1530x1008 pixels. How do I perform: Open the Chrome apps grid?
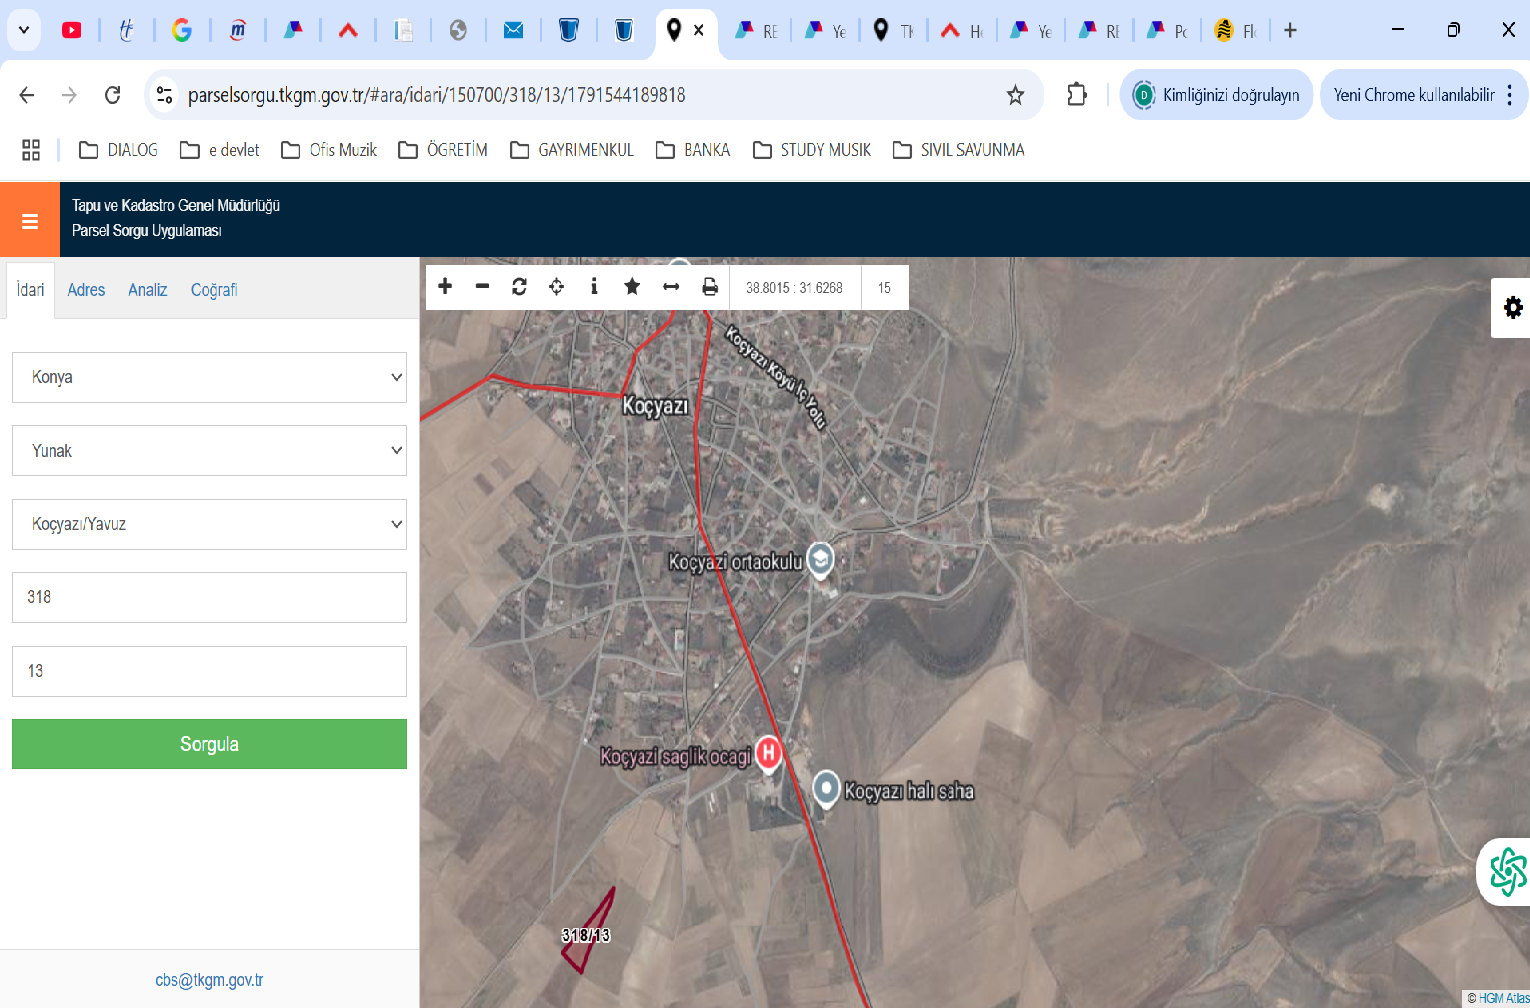[31, 150]
